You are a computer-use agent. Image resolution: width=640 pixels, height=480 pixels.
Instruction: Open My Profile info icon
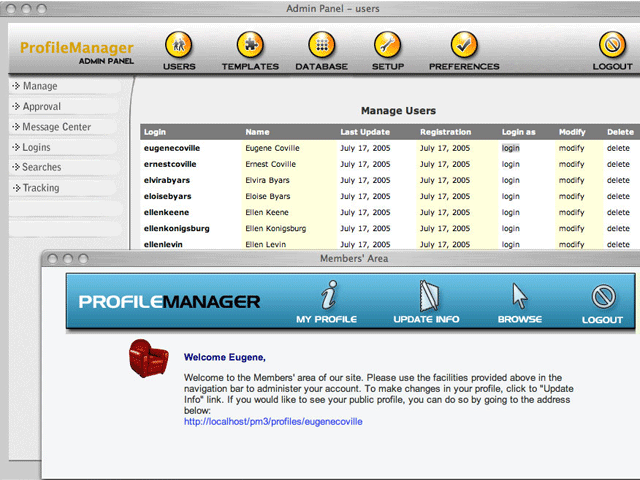pyautogui.click(x=326, y=298)
